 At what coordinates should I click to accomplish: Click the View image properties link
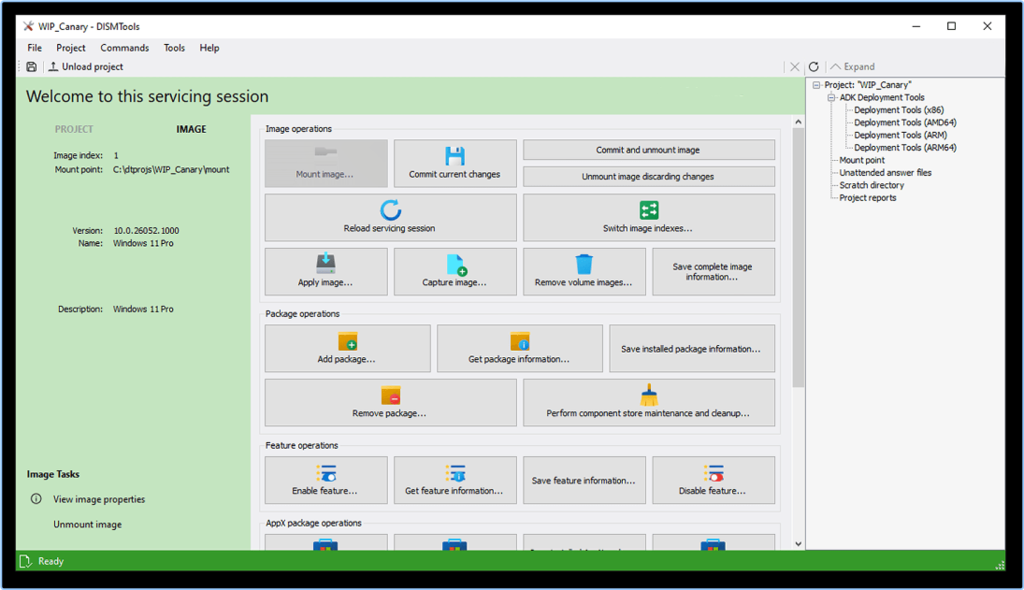point(99,499)
